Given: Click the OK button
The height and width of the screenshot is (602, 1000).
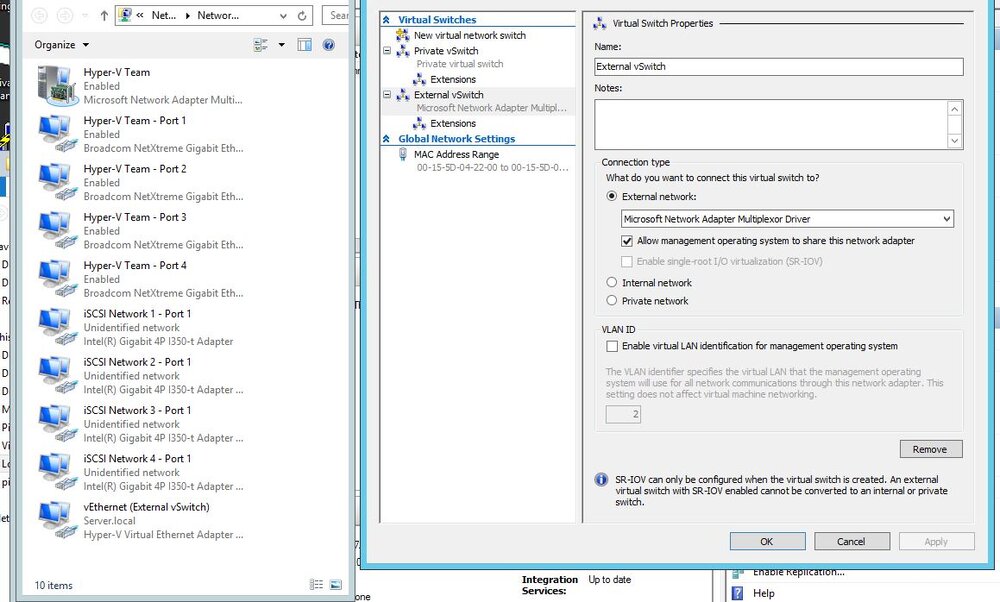Looking at the screenshot, I should click(x=767, y=541).
